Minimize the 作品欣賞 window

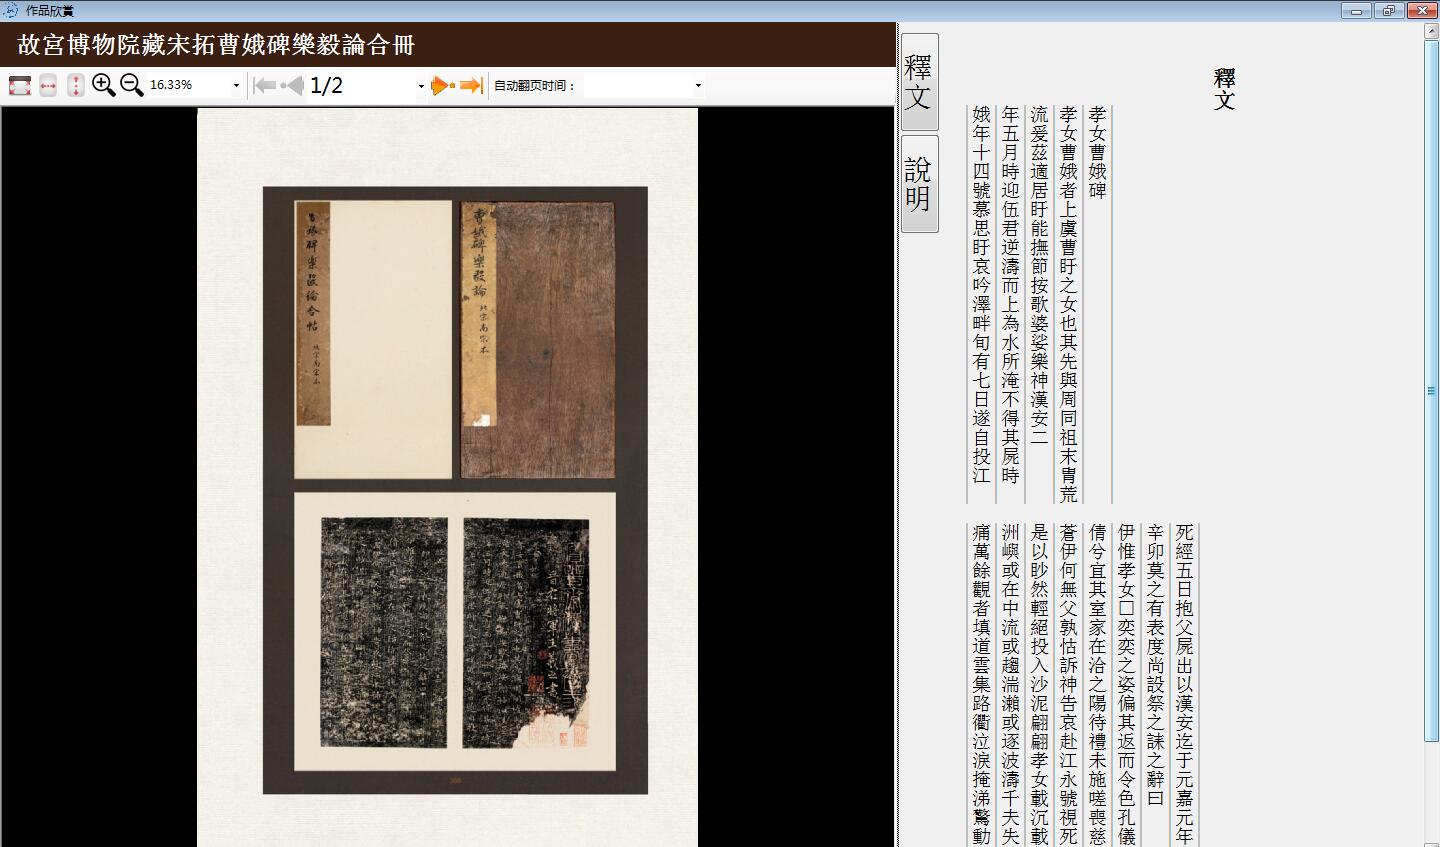click(x=1356, y=11)
